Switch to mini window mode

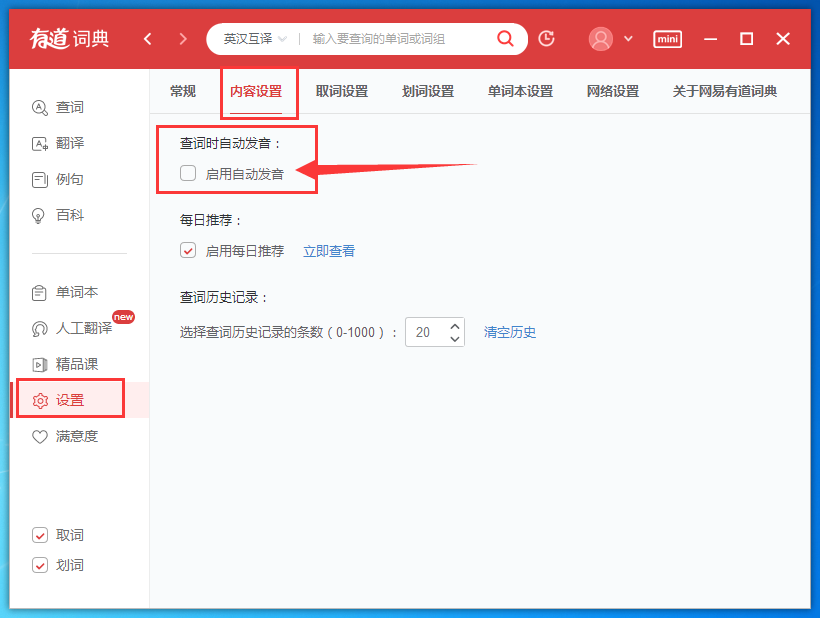pos(667,39)
